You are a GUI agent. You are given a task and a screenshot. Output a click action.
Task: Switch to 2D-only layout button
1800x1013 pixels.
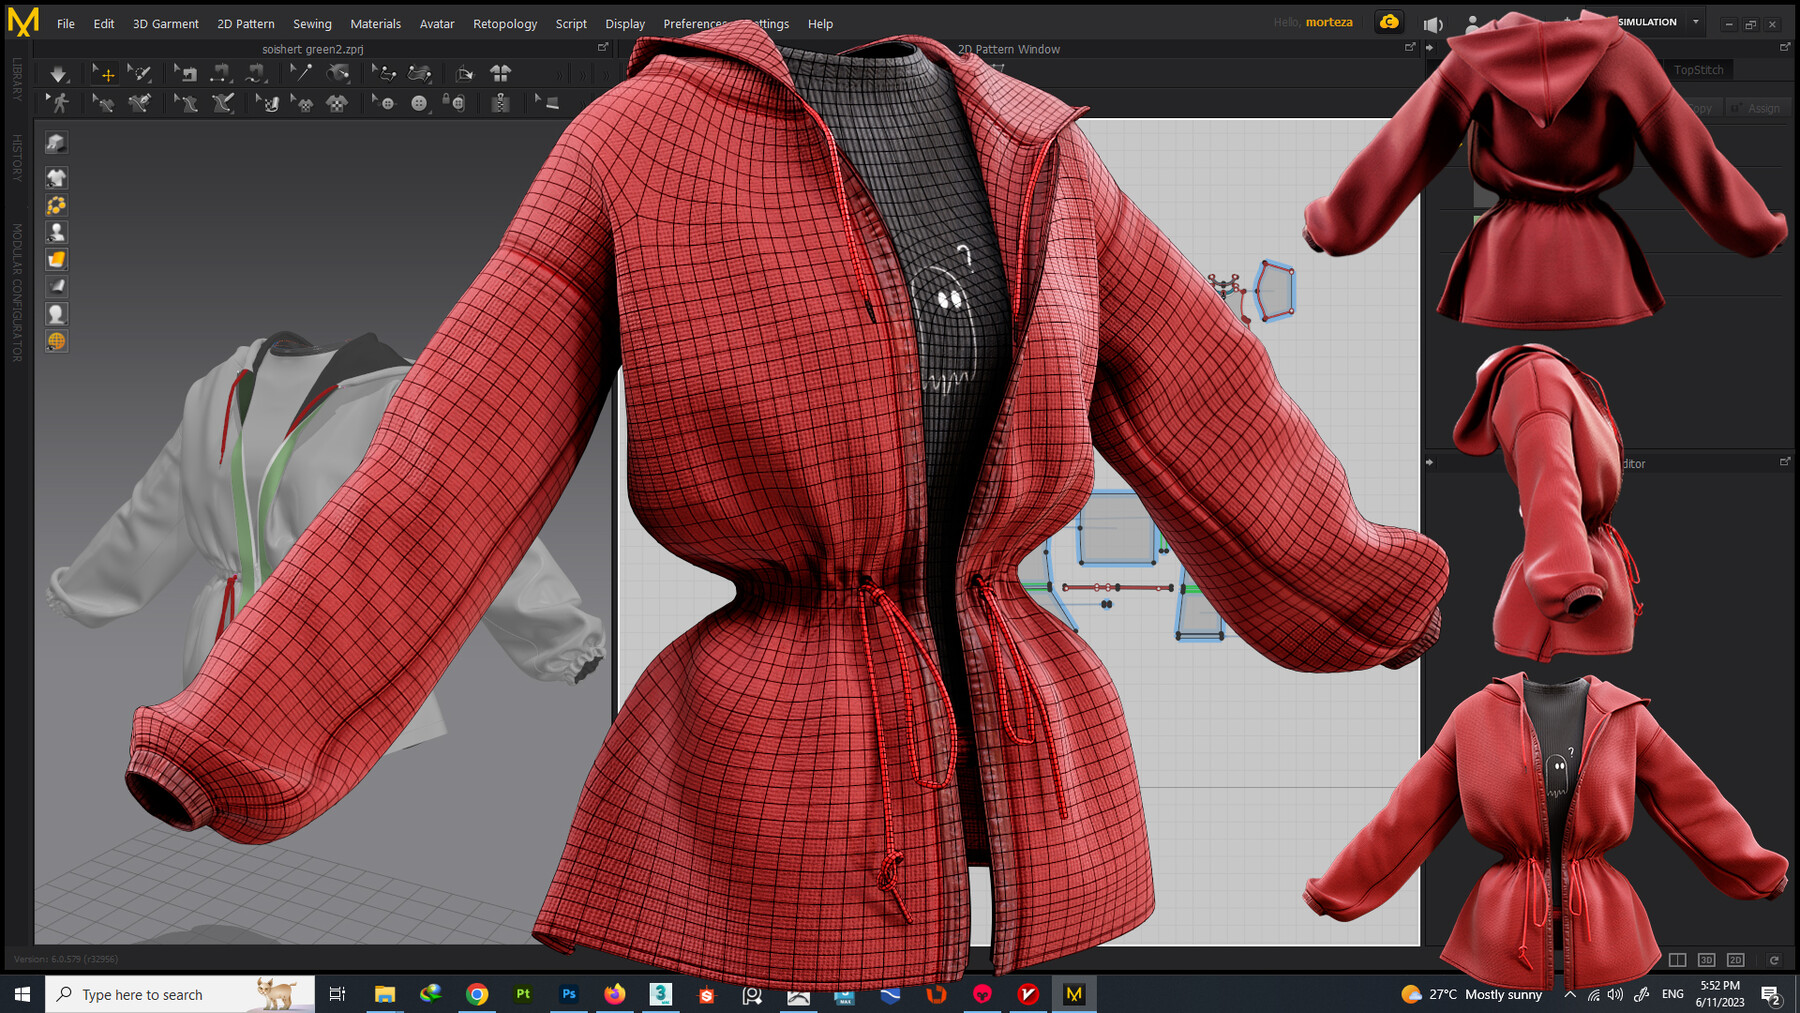tap(1736, 960)
